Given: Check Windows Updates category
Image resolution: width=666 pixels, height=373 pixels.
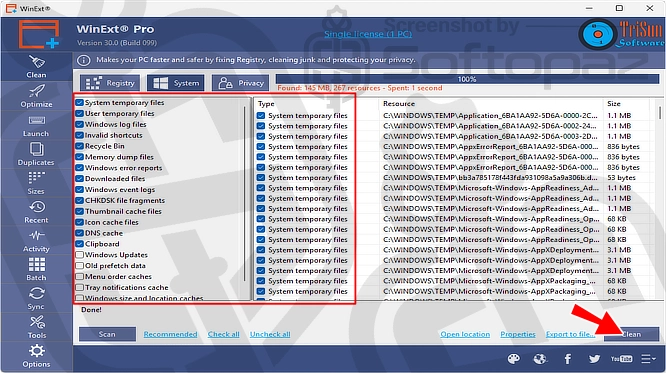Looking at the screenshot, I should 79,255.
